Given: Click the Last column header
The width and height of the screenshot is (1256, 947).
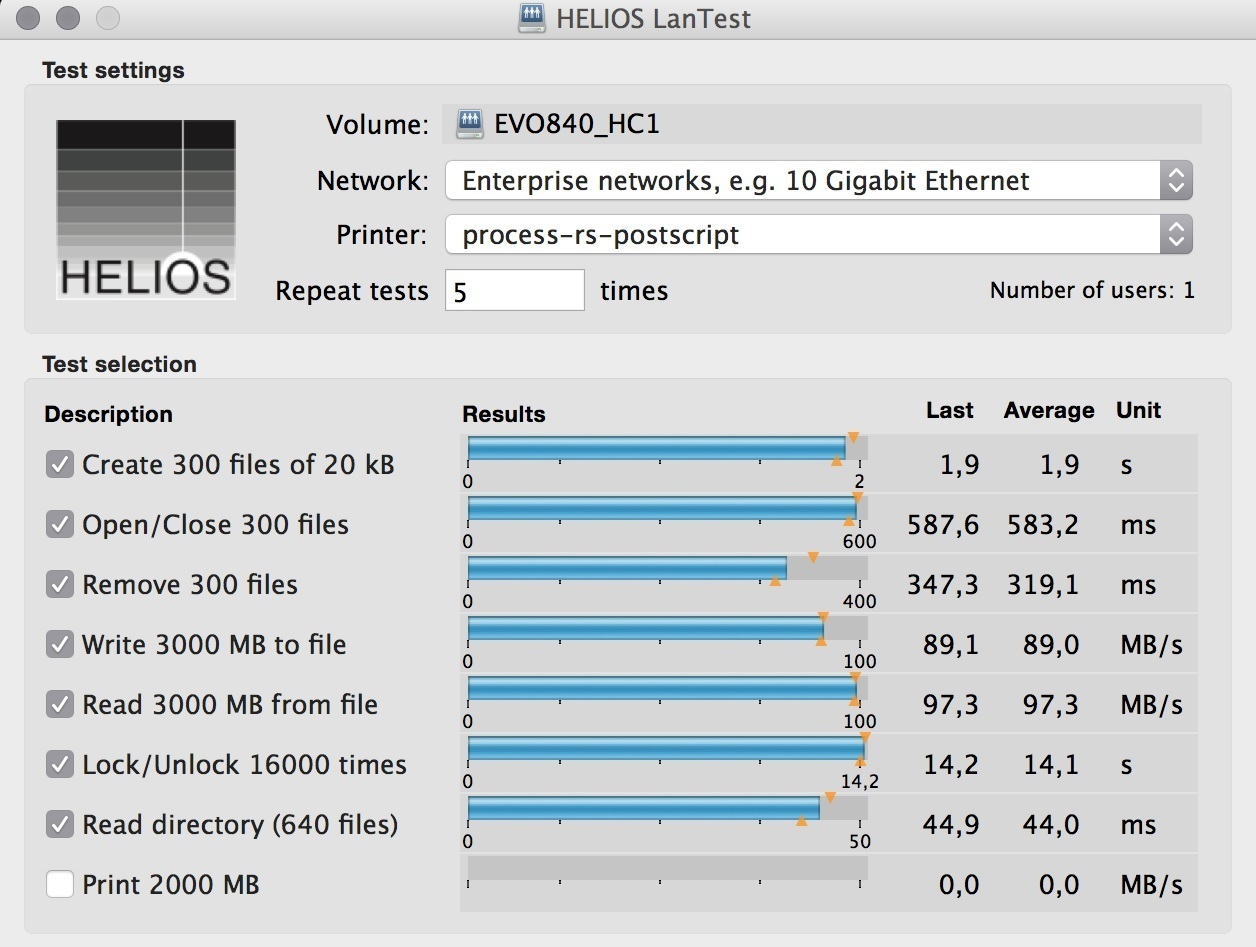Looking at the screenshot, I should tap(950, 410).
